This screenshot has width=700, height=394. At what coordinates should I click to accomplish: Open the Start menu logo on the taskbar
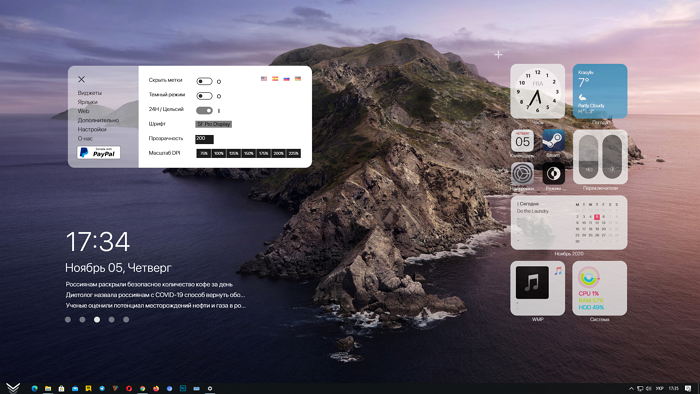click(x=13, y=388)
